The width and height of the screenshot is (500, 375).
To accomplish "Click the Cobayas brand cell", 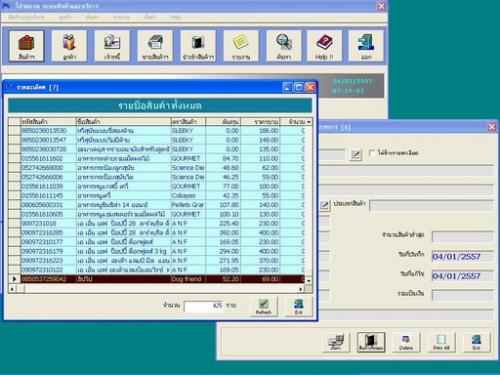I will pos(188,195).
